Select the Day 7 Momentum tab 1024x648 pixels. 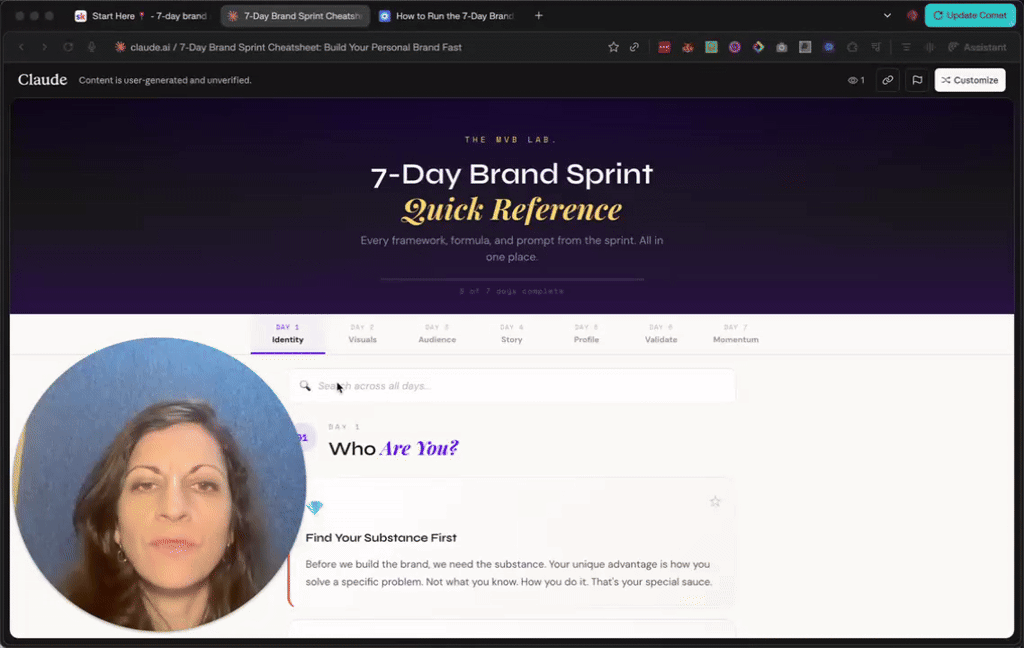735,335
